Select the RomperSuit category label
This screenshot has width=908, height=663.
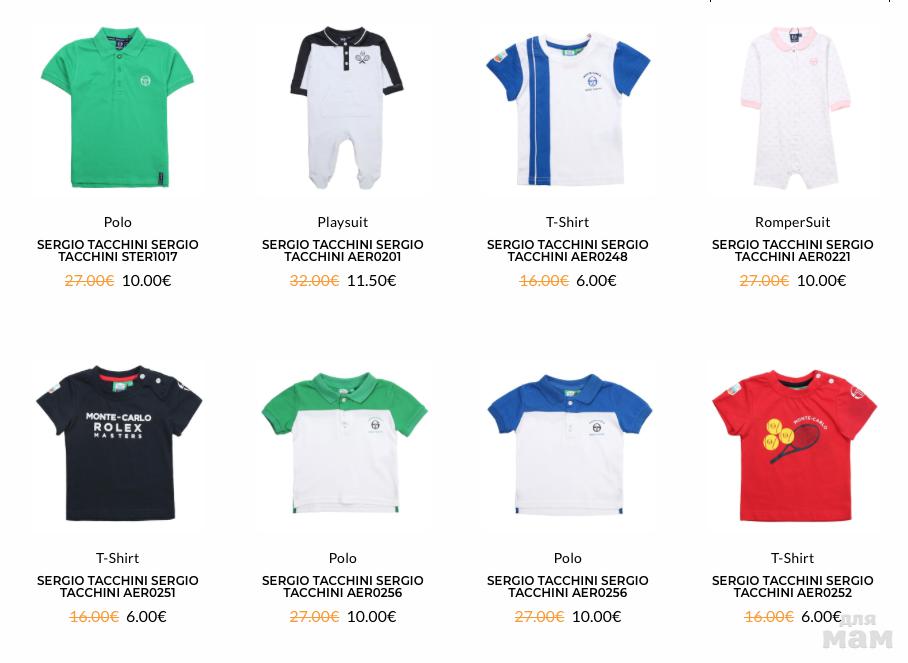792,222
